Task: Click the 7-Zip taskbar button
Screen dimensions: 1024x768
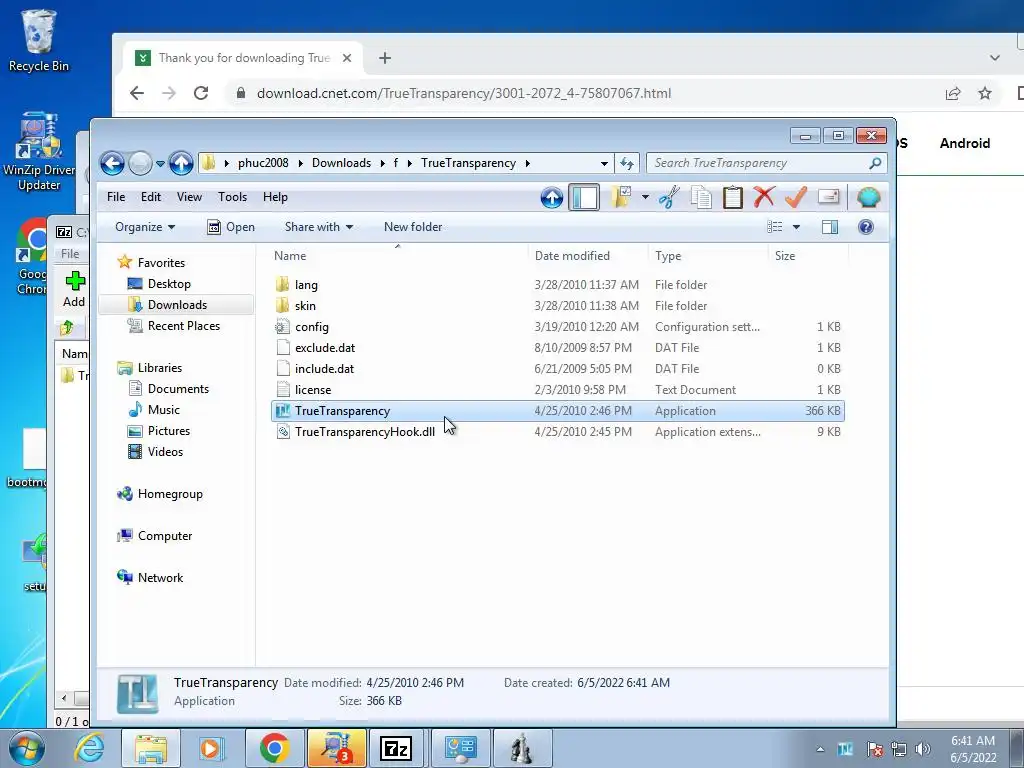Action: pos(396,748)
